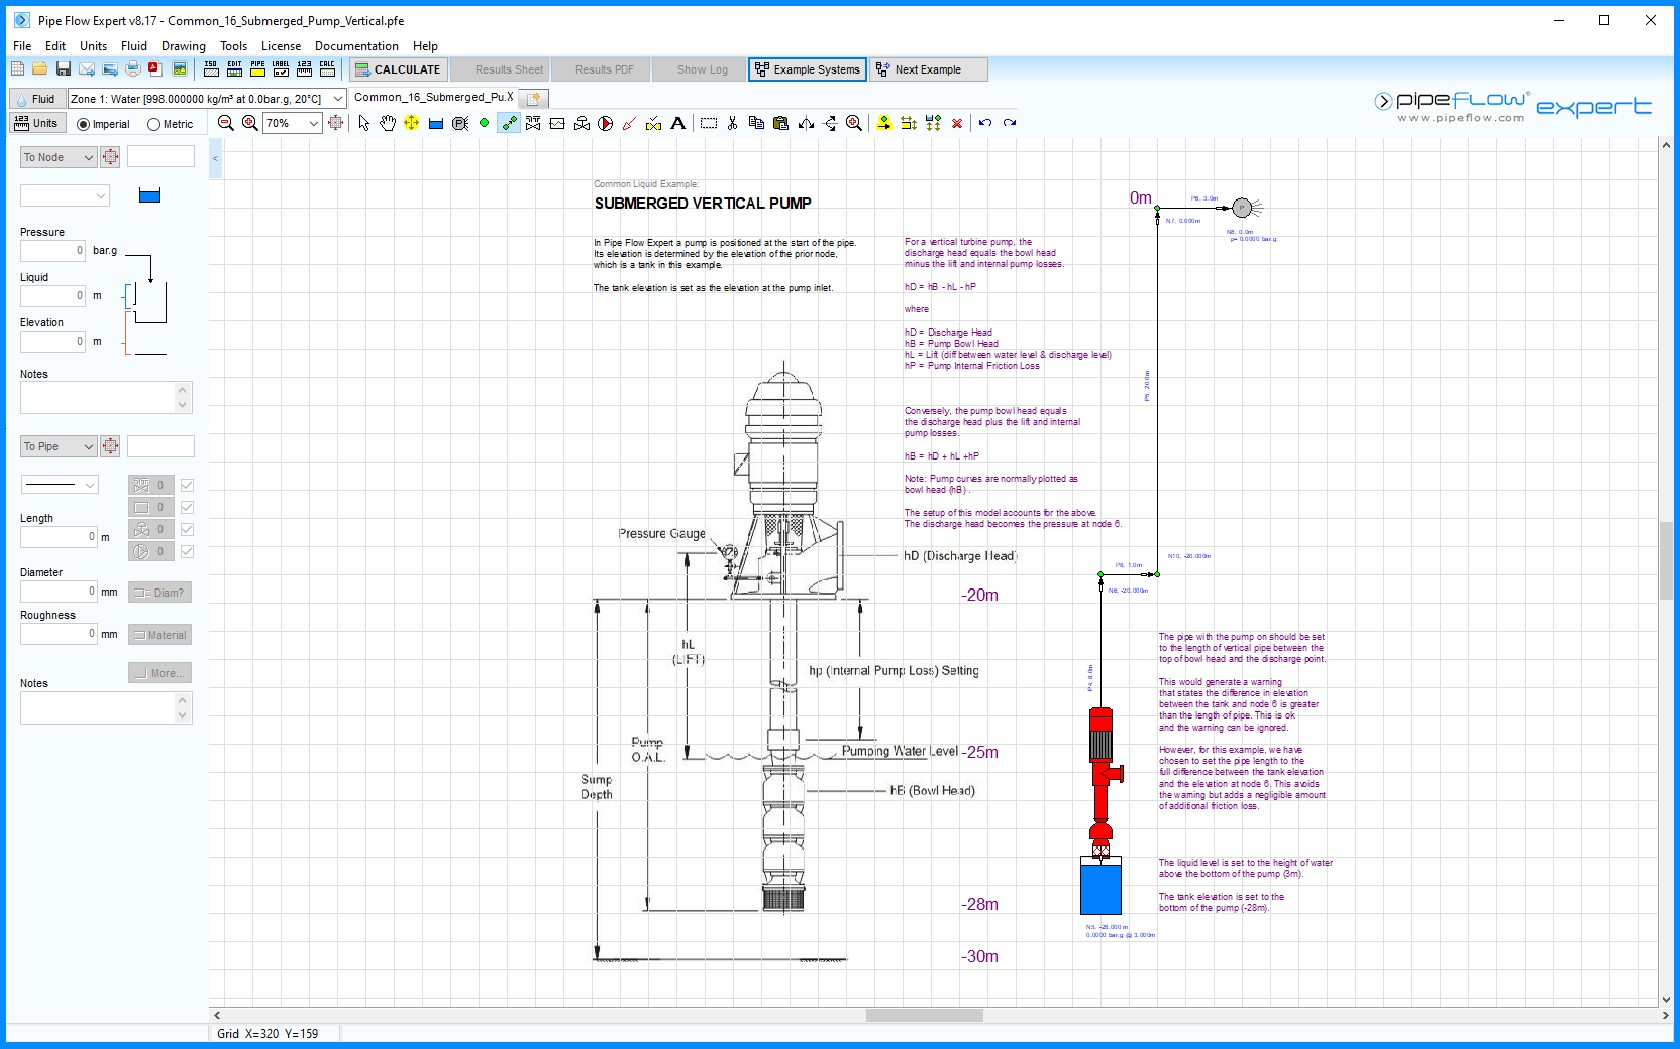Image resolution: width=1680 pixels, height=1049 pixels.
Task: Email the system via the envelope icon
Action: tap(87, 69)
